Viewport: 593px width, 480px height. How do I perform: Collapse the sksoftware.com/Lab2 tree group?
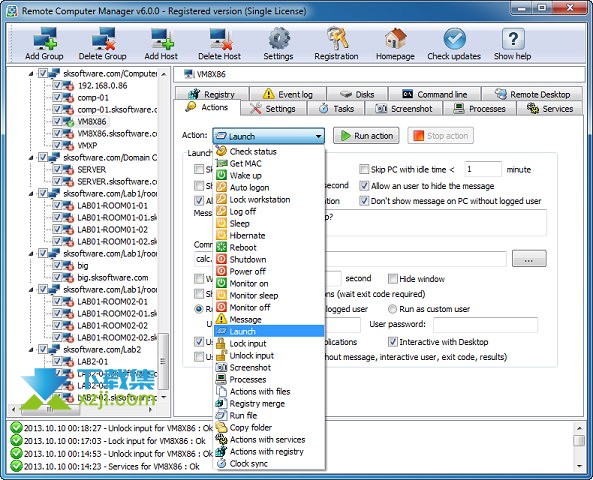tap(31, 350)
